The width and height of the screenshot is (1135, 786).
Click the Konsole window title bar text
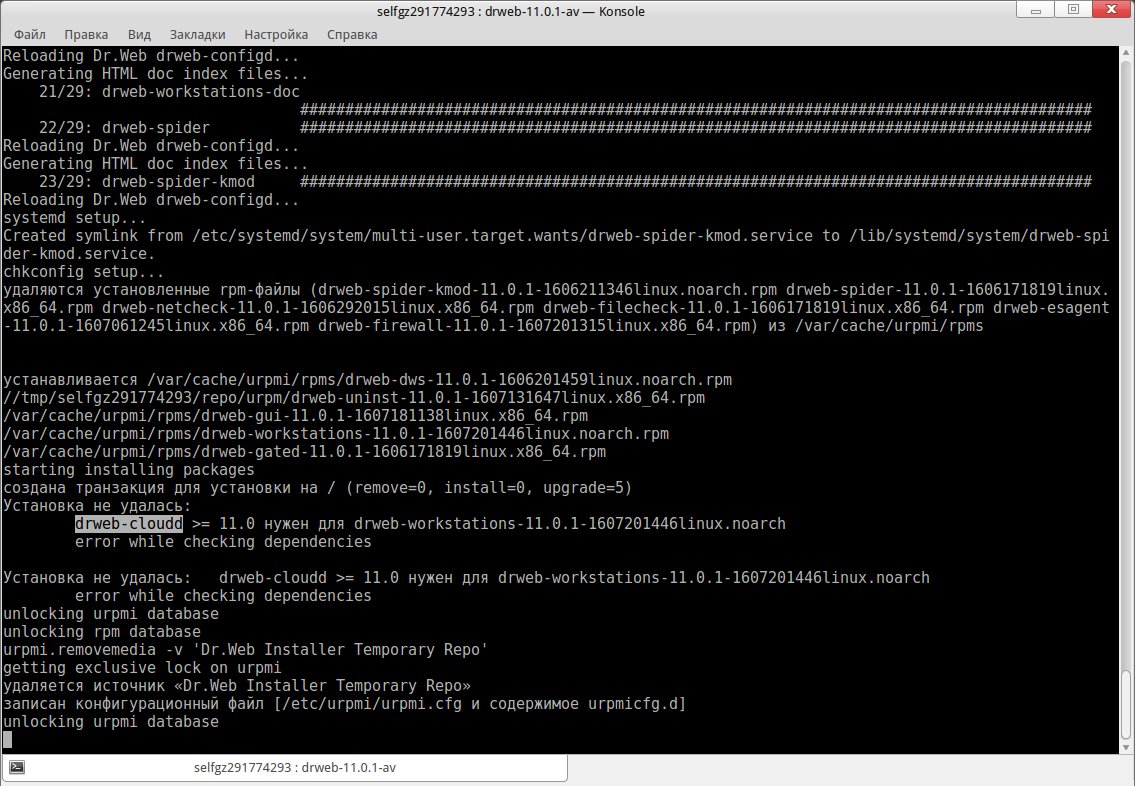(x=510, y=11)
